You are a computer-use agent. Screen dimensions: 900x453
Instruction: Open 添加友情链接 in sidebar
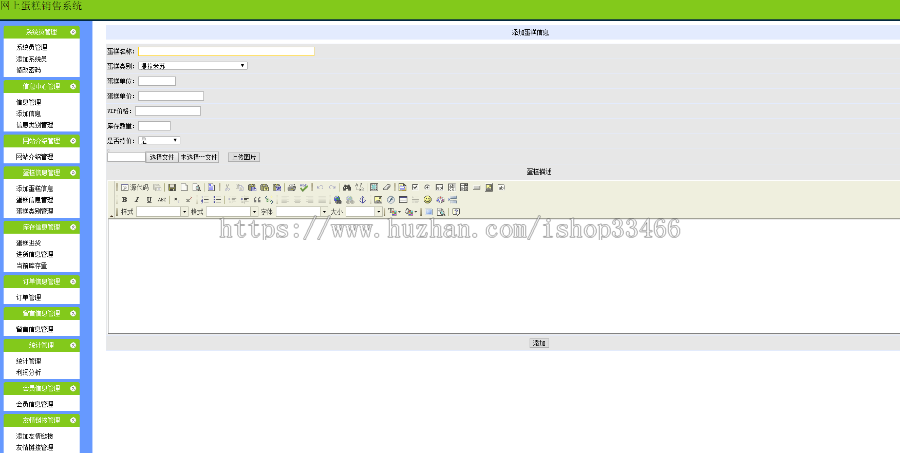click(34, 436)
